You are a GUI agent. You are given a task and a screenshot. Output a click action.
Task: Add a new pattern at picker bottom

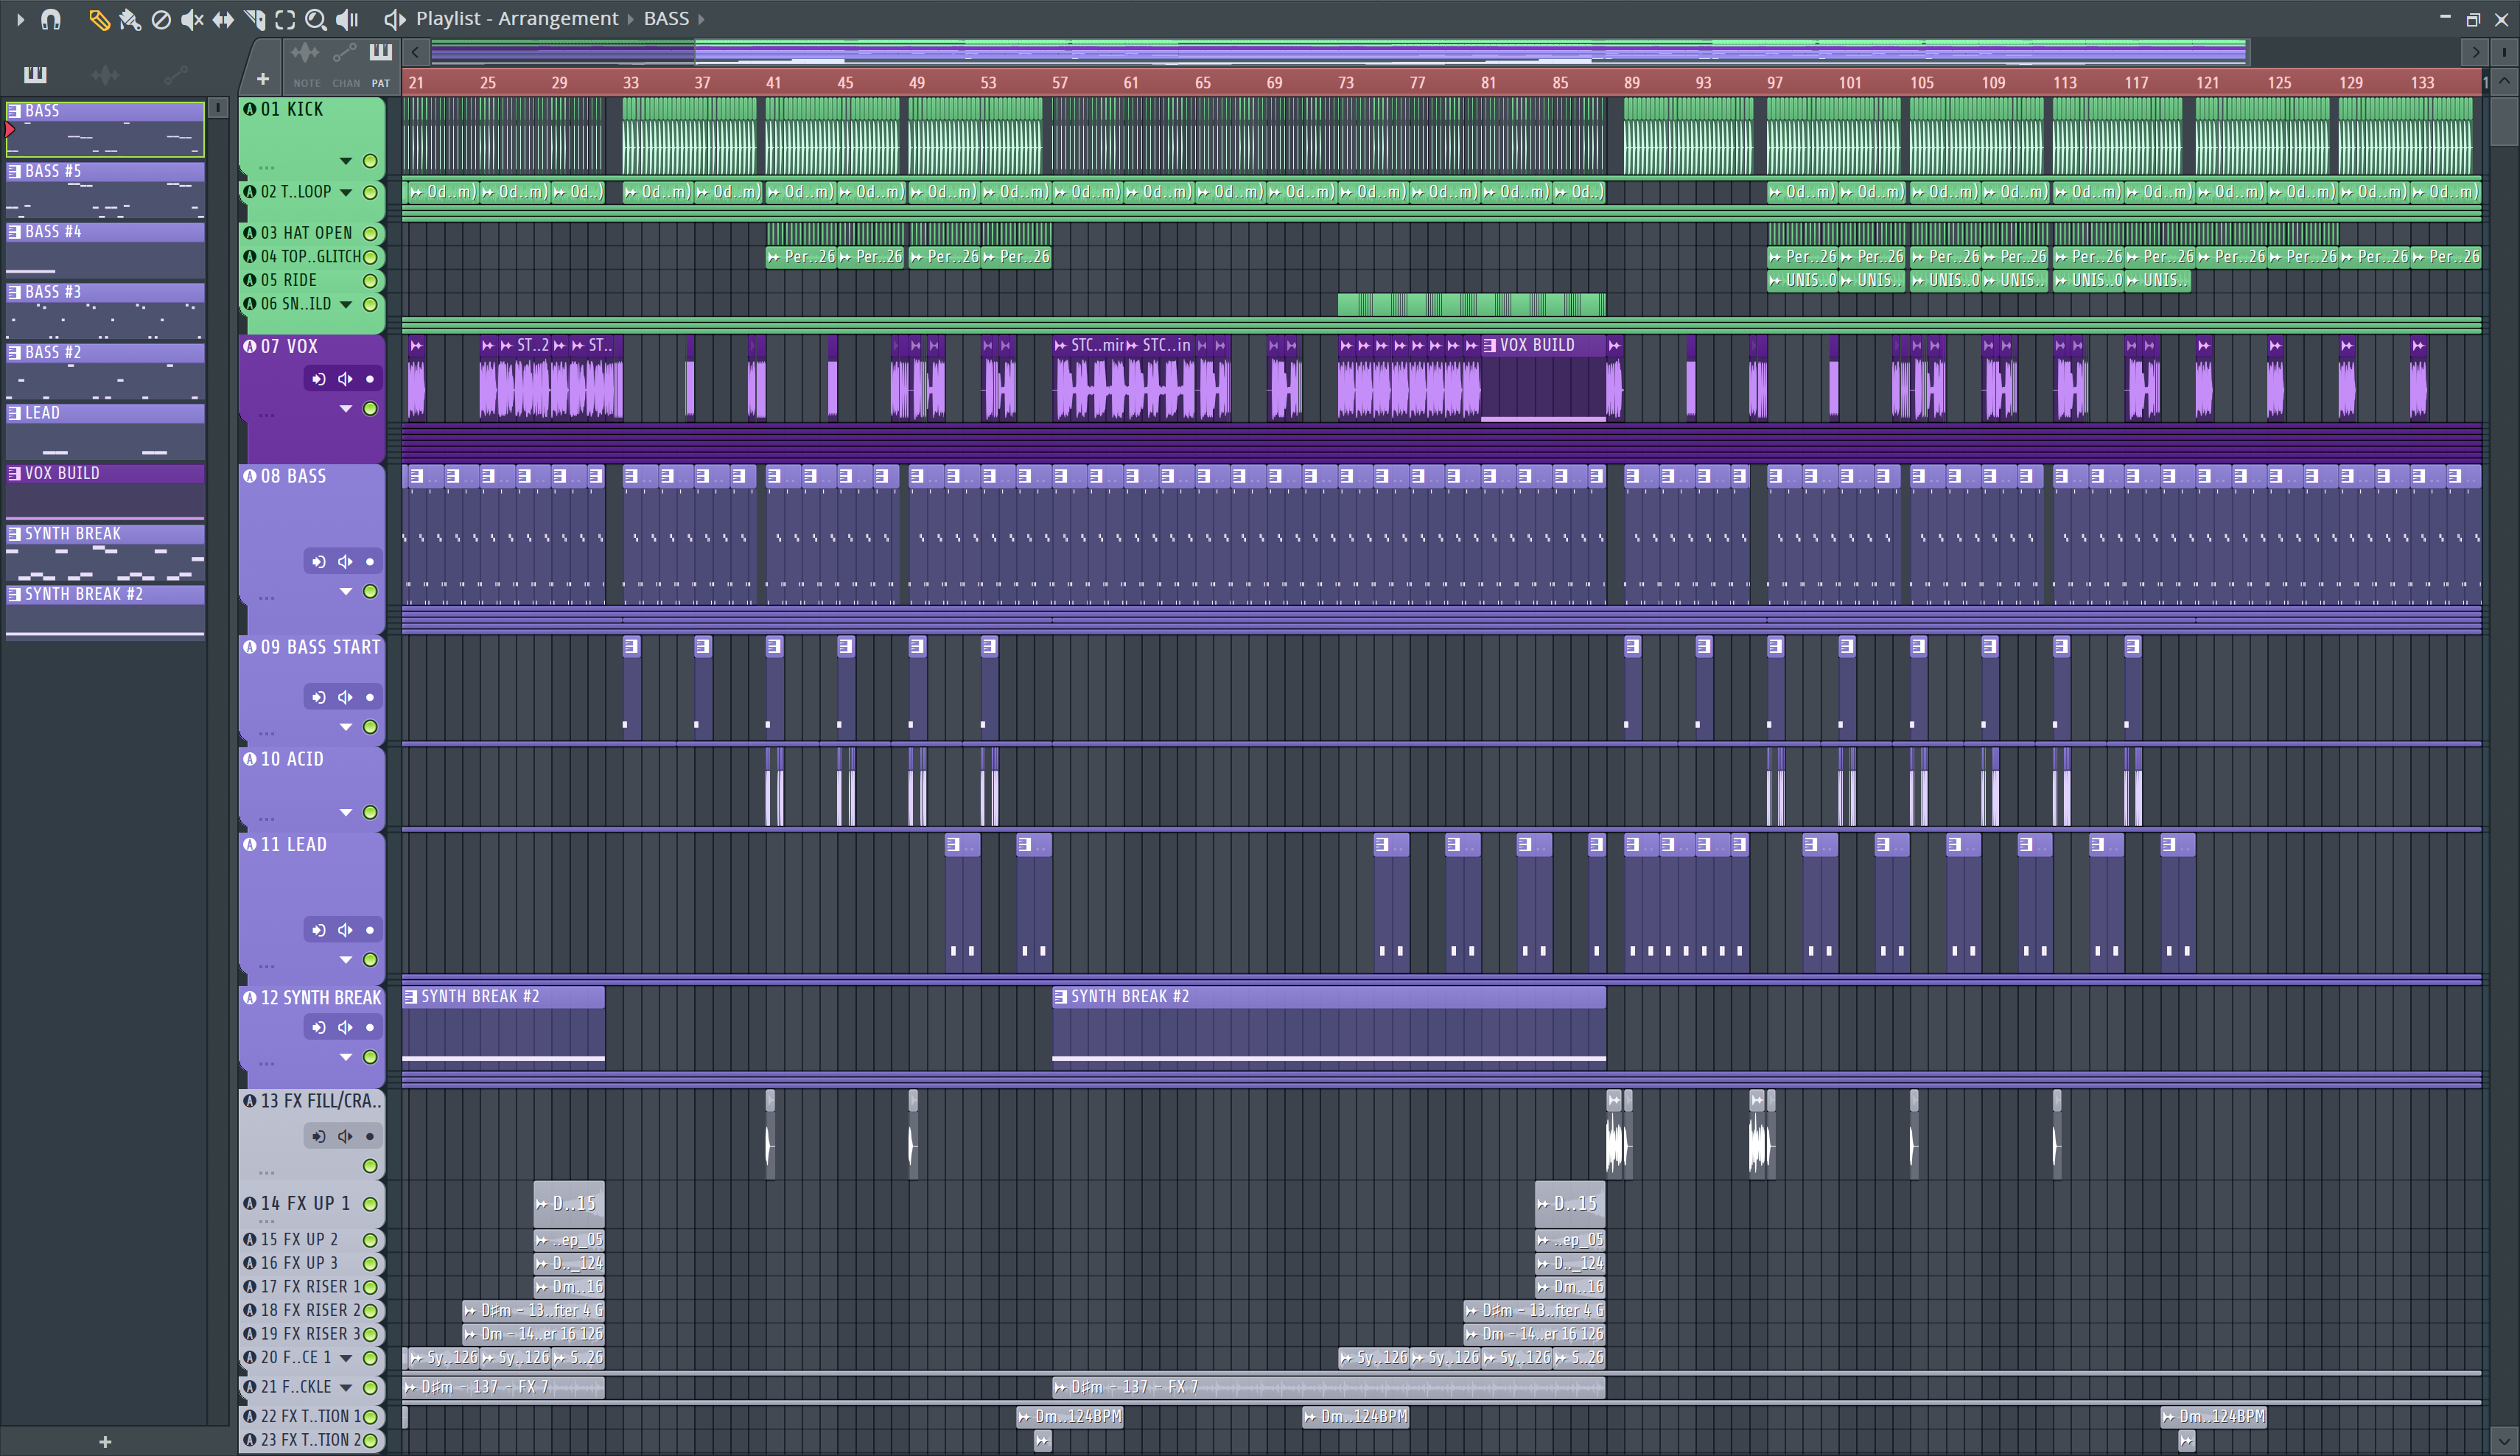point(105,1441)
